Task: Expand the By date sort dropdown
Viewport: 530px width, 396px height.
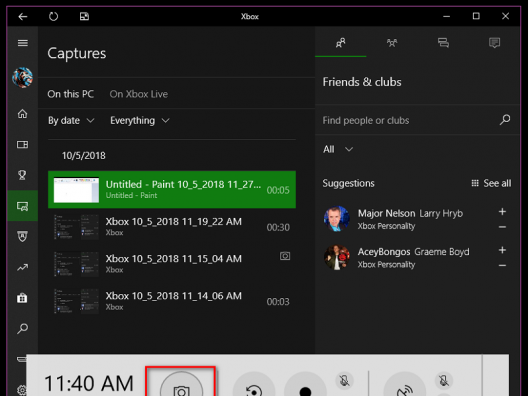Action: [71, 121]
